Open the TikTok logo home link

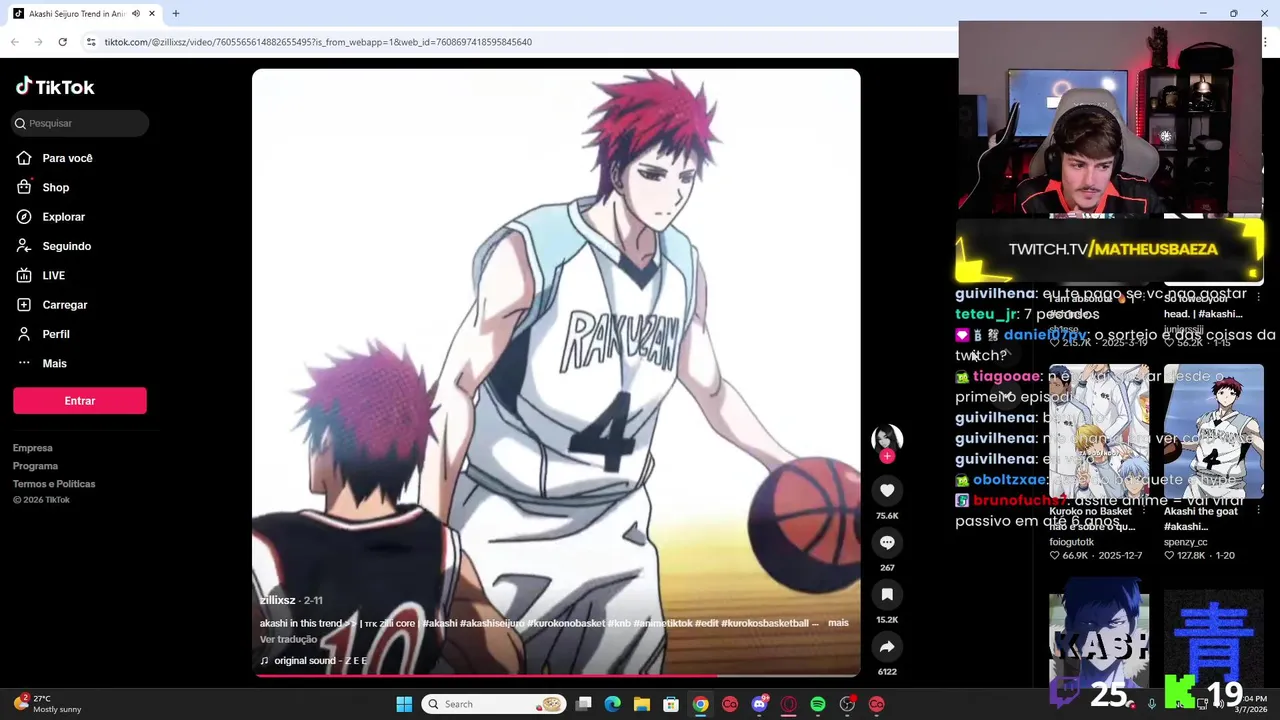pyautogui.click(x=55, y=87)
